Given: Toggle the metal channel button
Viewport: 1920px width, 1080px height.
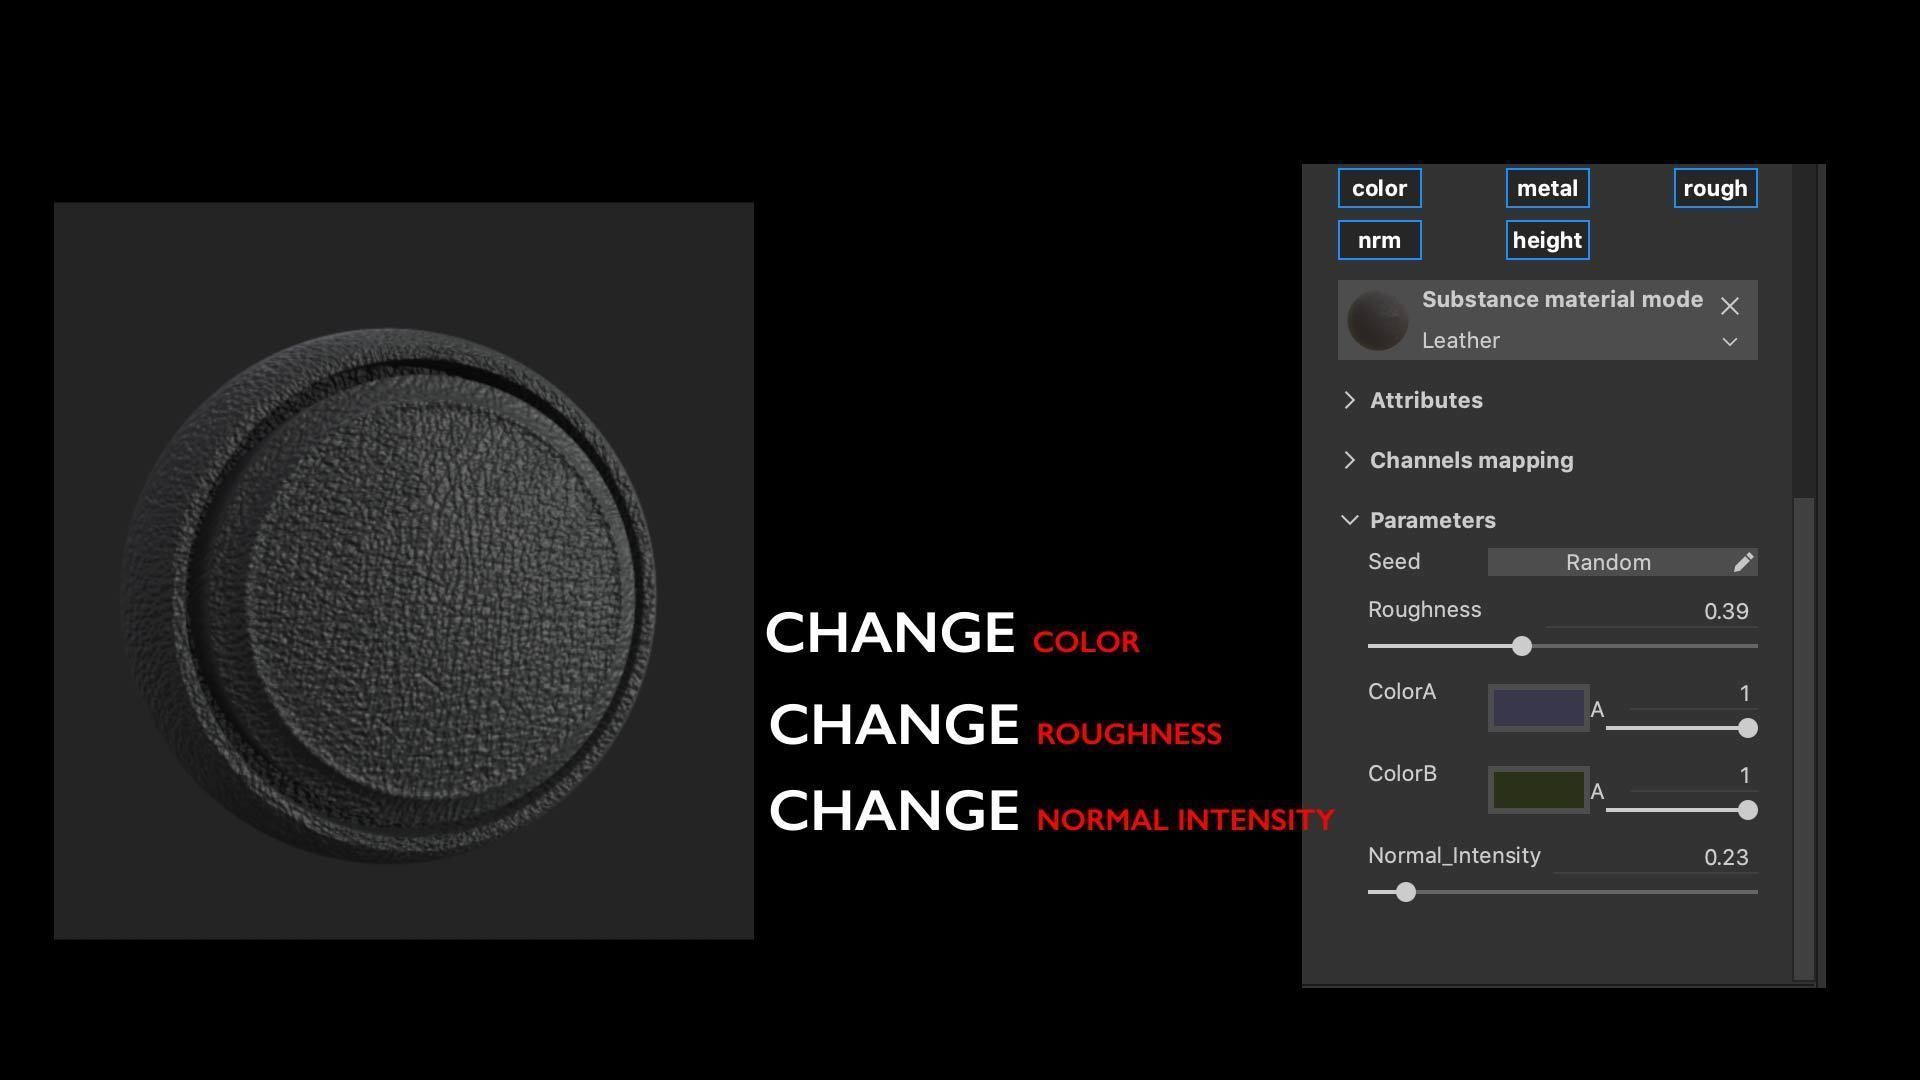Looking at the screenshot, I should point(1547,188).
